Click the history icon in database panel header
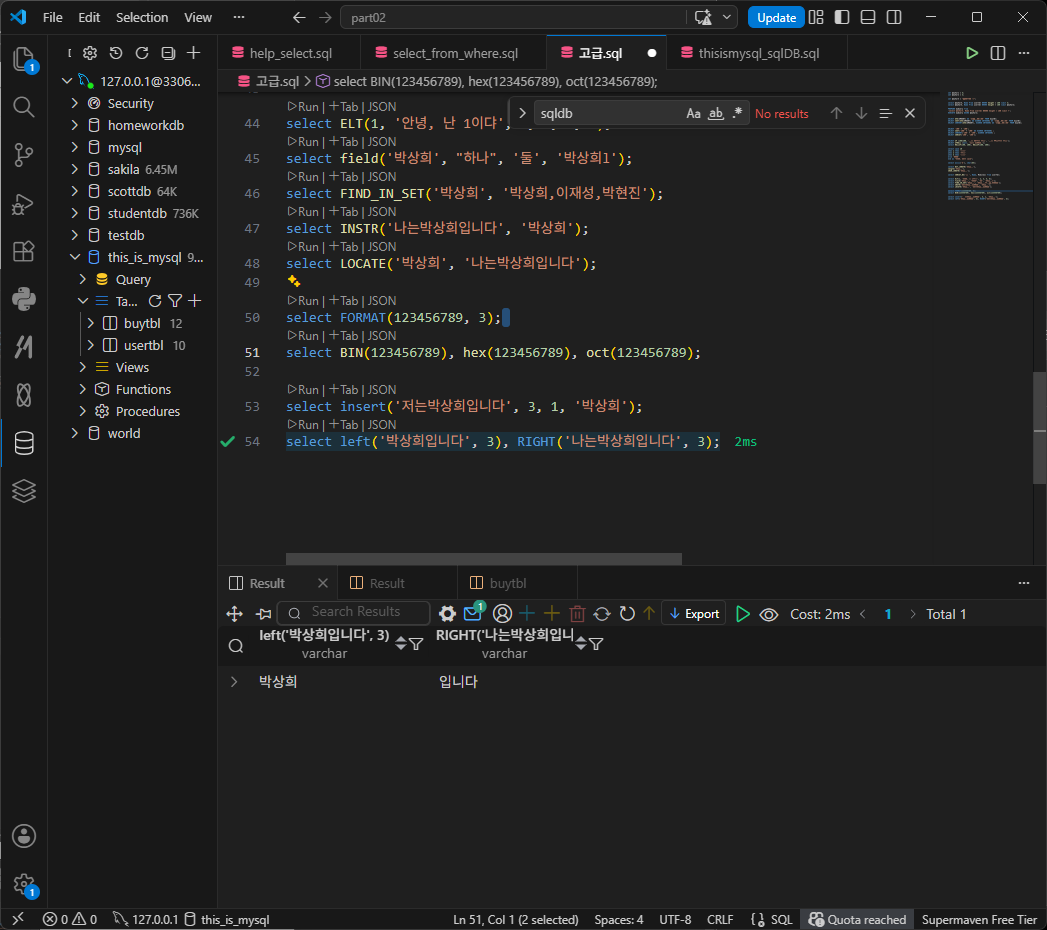This screenshot has height=930, width=1047. [116, 53]
